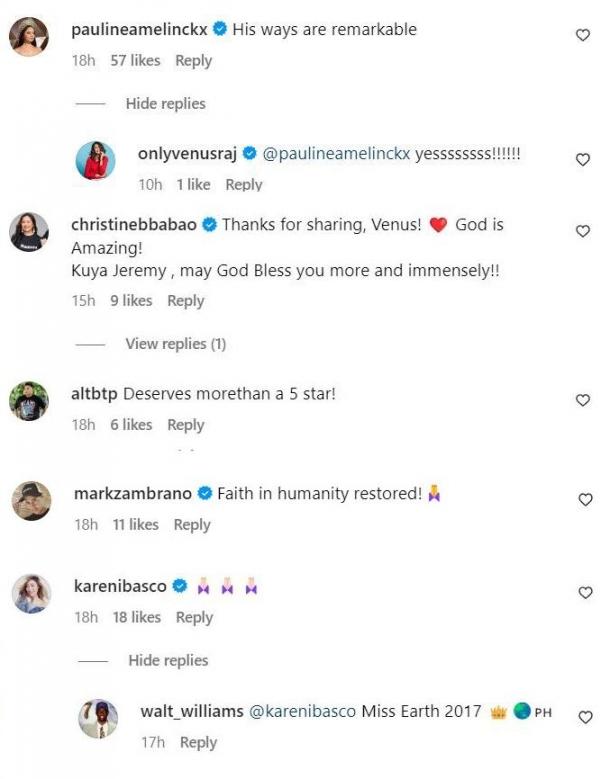Heart walt_williams's reply

(584, 716)
